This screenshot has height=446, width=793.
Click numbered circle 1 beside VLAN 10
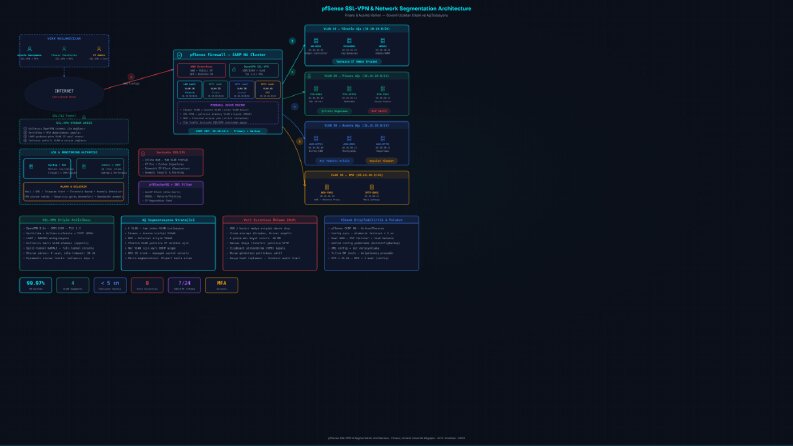(292, 41)
